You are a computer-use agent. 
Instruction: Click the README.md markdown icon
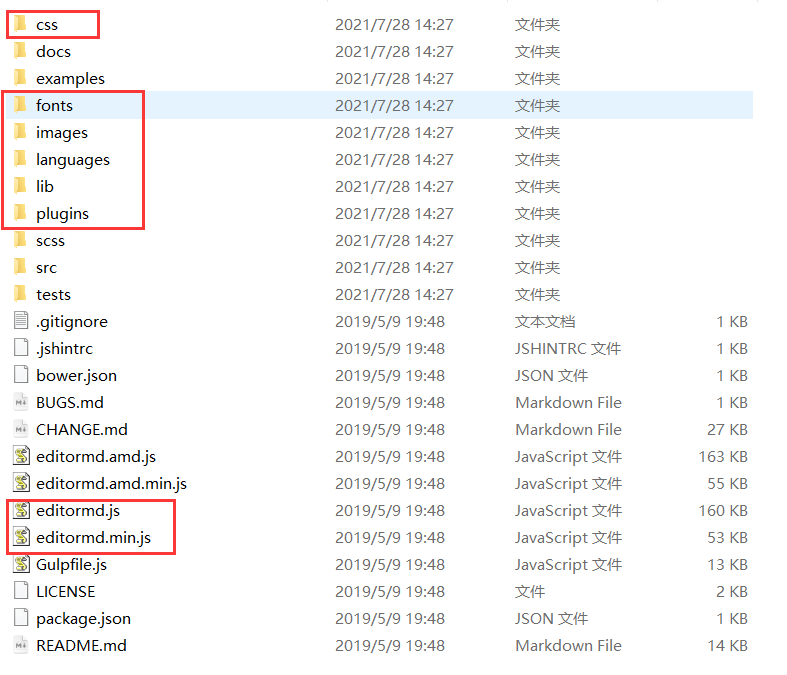pyautogui.click(x=21, y=645)
